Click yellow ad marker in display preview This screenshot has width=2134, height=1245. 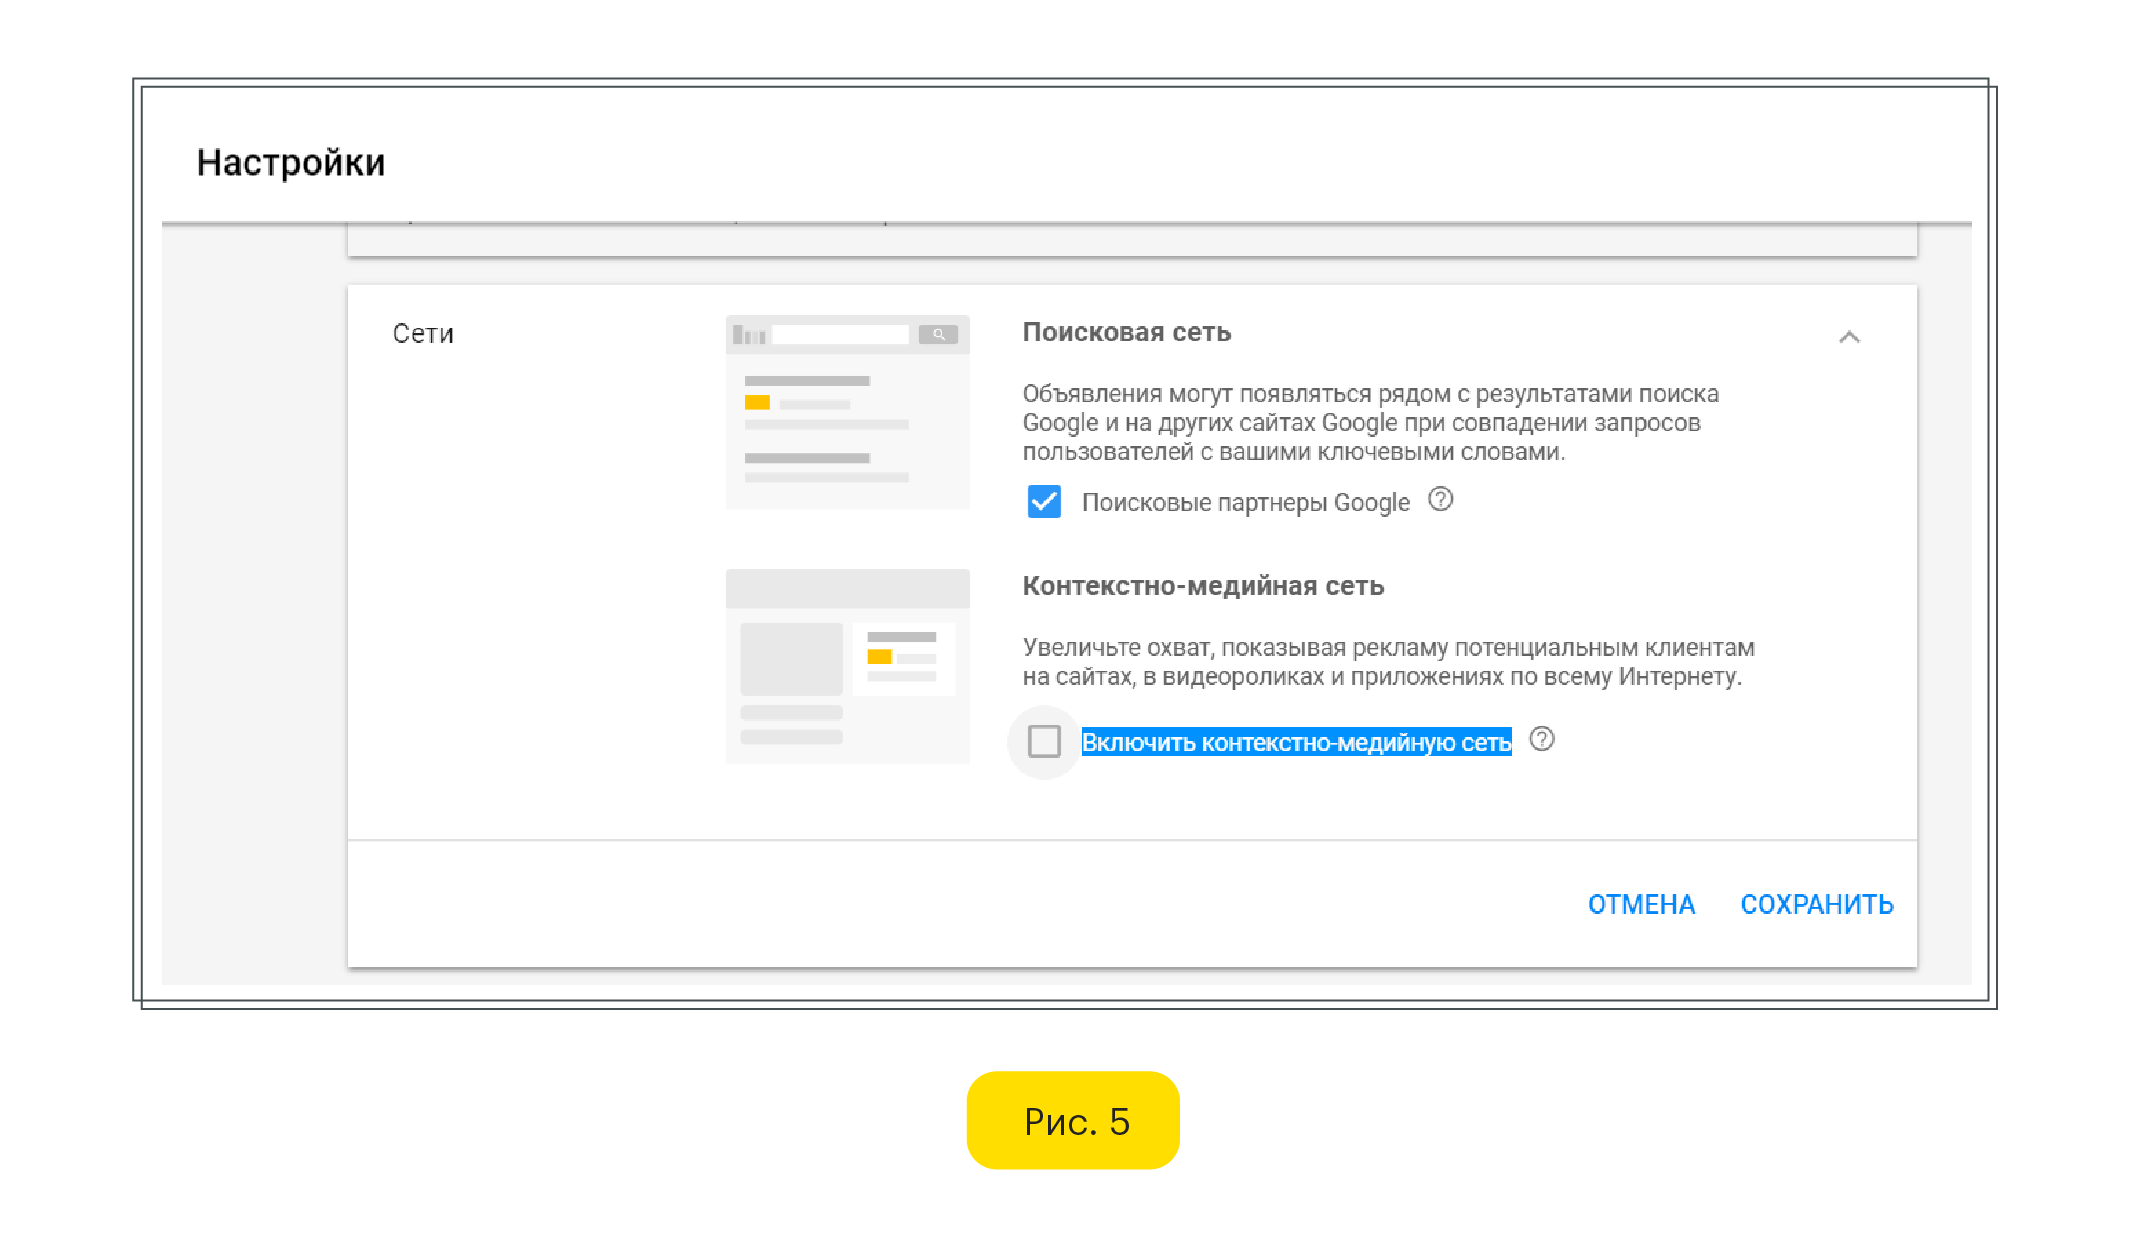[879, 657]
